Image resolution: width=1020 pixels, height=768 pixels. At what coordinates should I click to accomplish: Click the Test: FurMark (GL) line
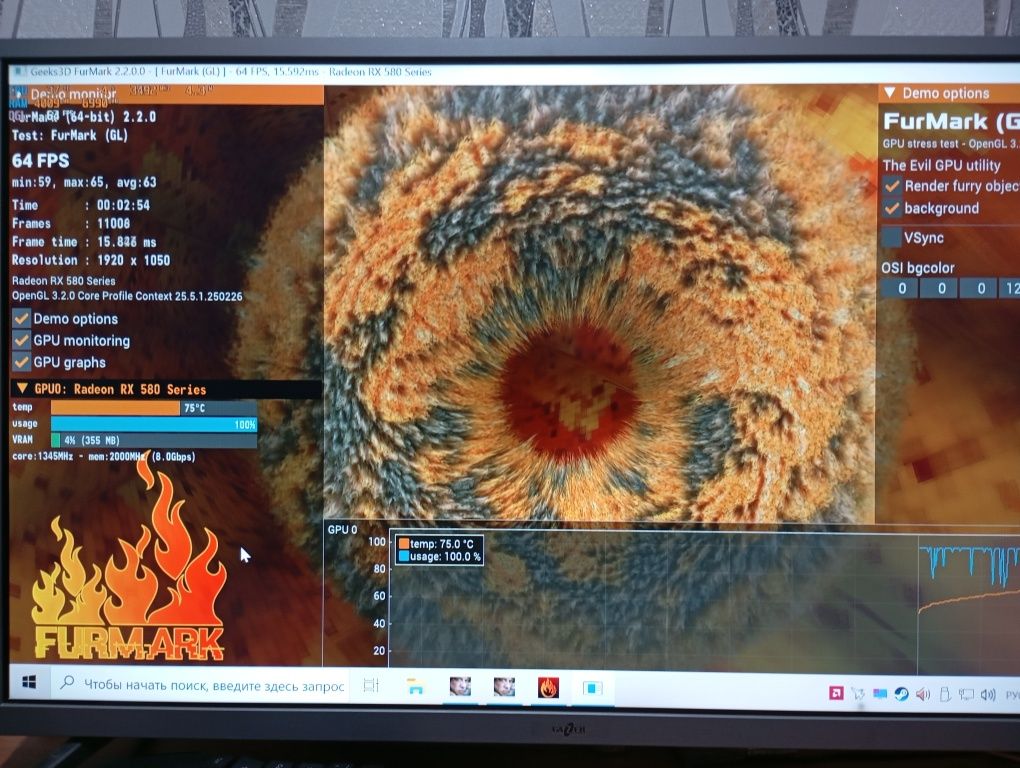[70, 135]
